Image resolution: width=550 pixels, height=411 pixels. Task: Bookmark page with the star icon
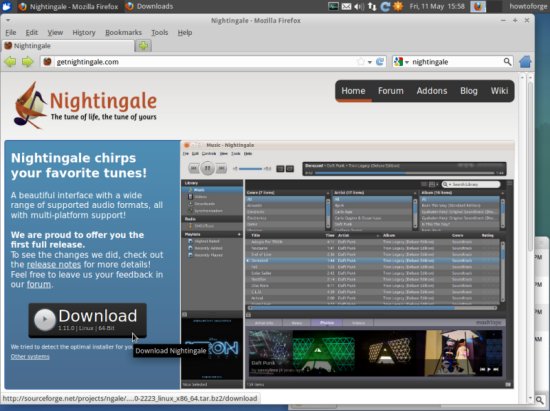click(361, 62)
